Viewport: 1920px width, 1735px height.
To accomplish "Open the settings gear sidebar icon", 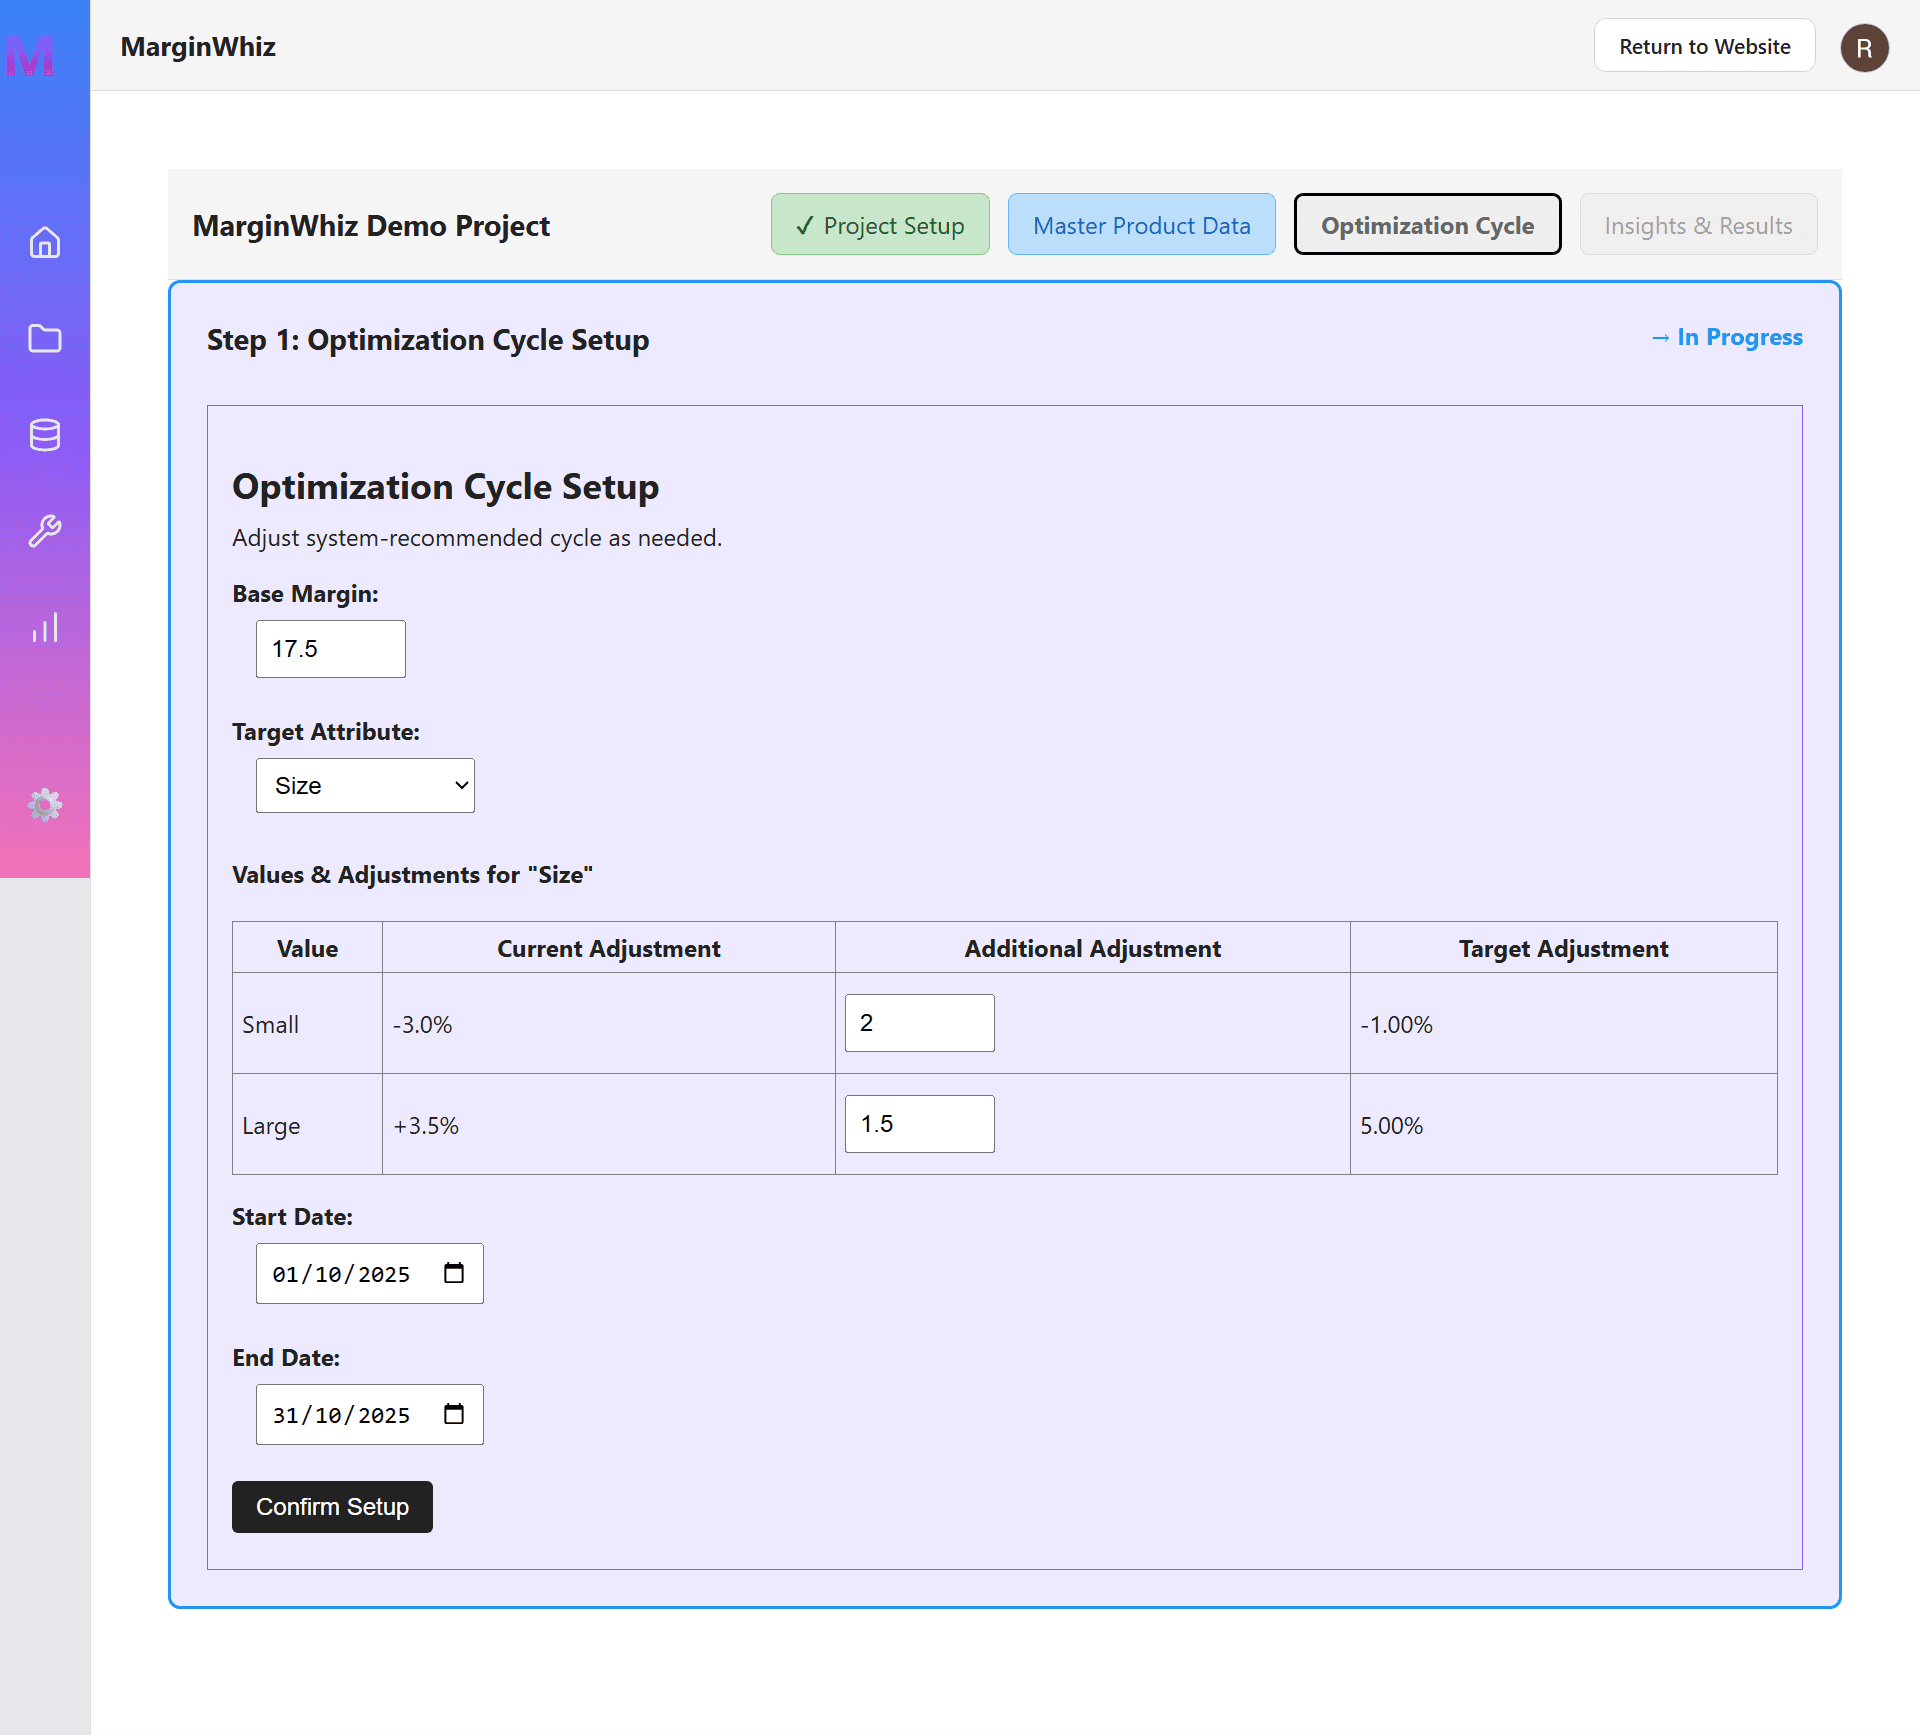I will (x=45, y=805).
